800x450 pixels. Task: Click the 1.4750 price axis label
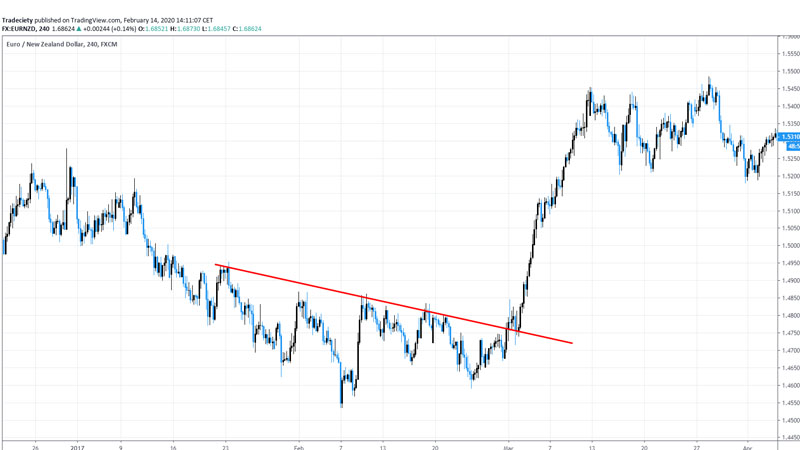(x=791, y=333)
